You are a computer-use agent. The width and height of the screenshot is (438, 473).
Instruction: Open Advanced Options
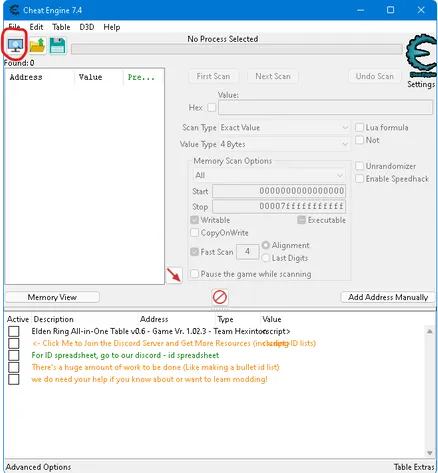tap(38, 467)
